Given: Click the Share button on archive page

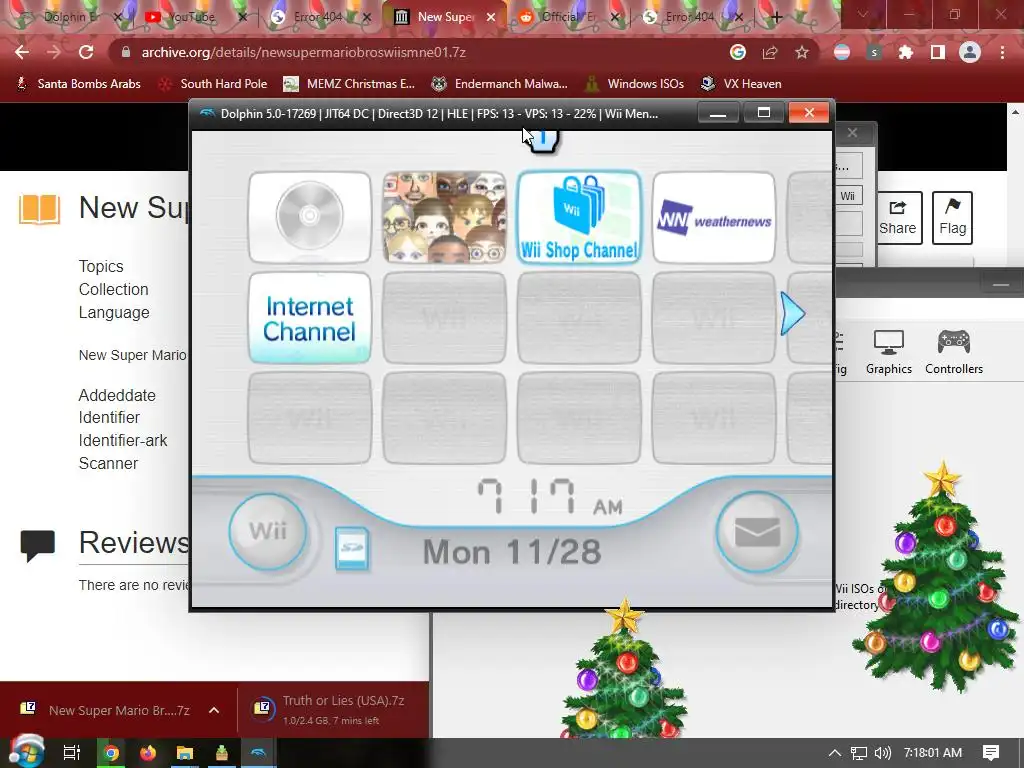Looking at the screenshot, I should pyautogui.click(x=897, y=217).
